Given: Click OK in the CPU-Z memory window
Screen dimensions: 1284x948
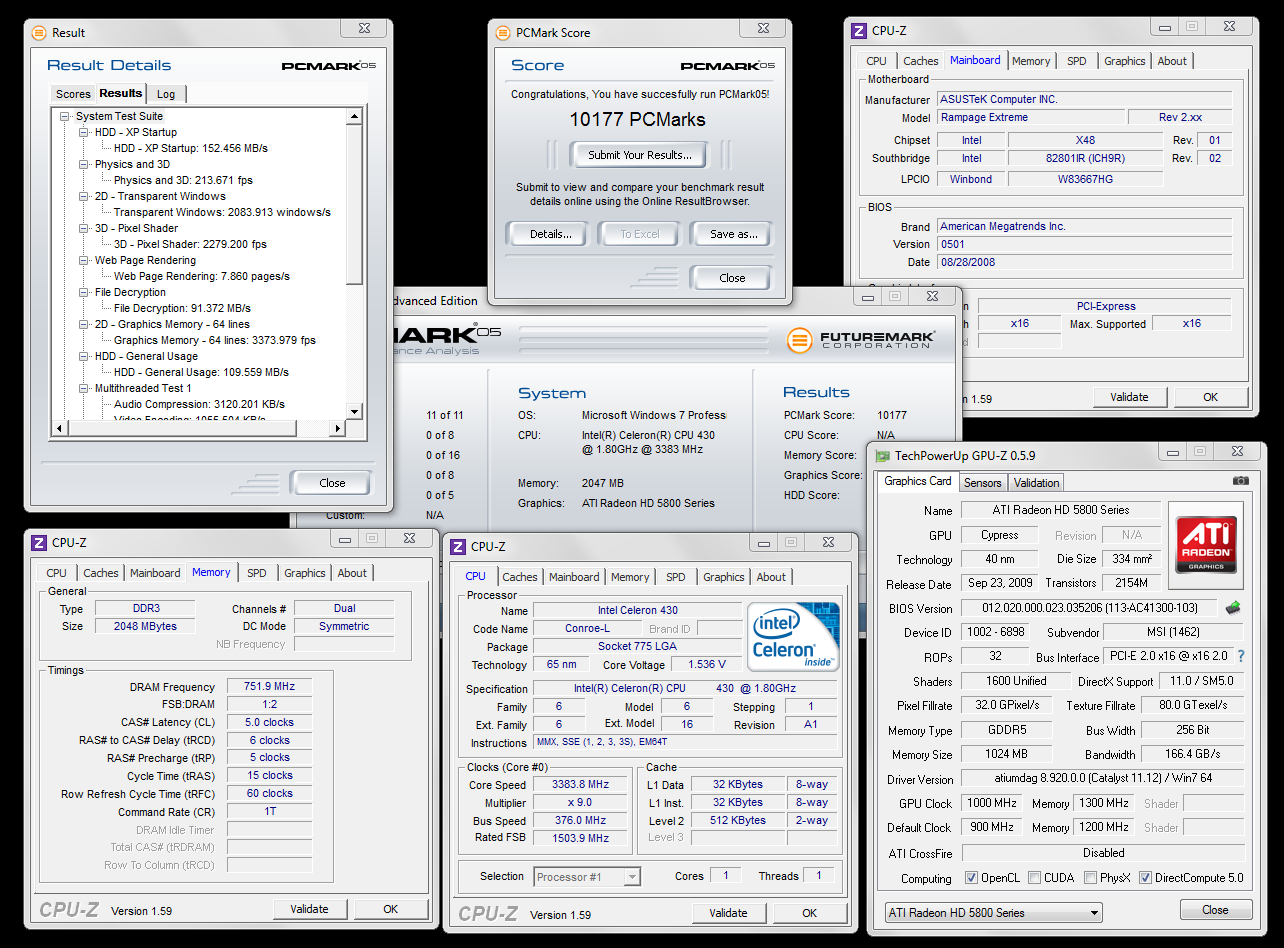Looking at the screenshot, I should (x=390, y=909).
